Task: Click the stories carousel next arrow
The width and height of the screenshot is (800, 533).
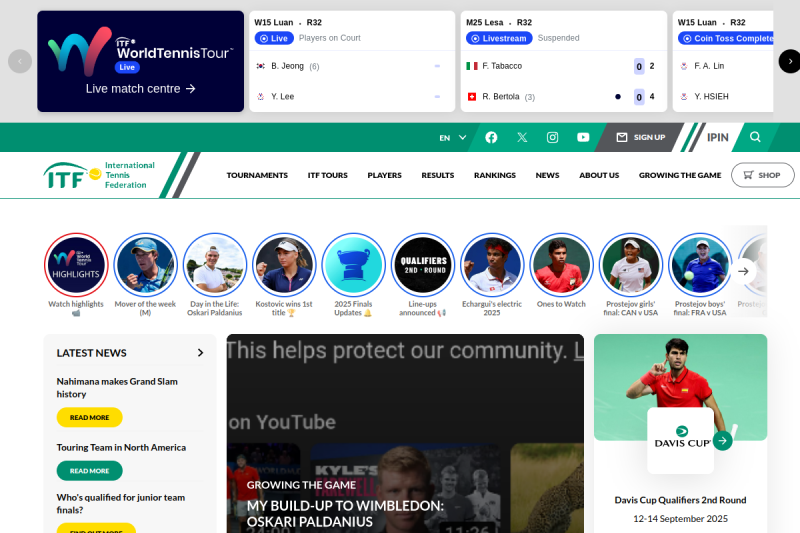Action: pyautogui.click(x=743, y=271)
